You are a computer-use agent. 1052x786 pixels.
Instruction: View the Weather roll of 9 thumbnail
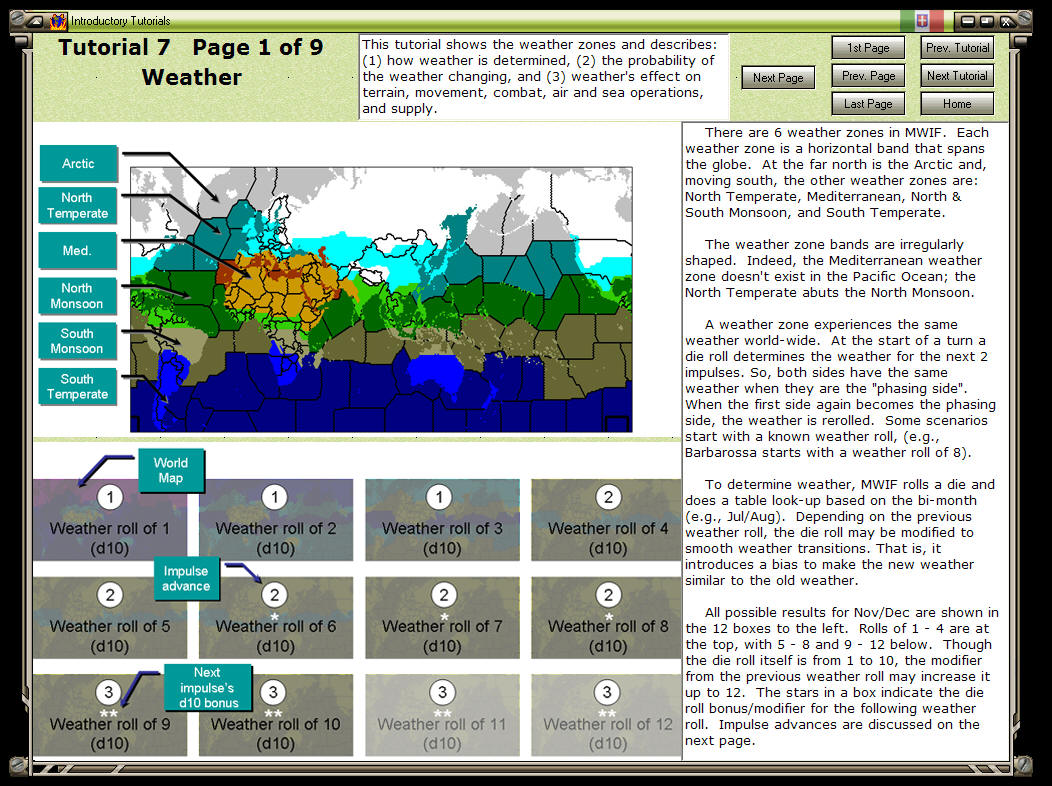click(x=110, y=715)
